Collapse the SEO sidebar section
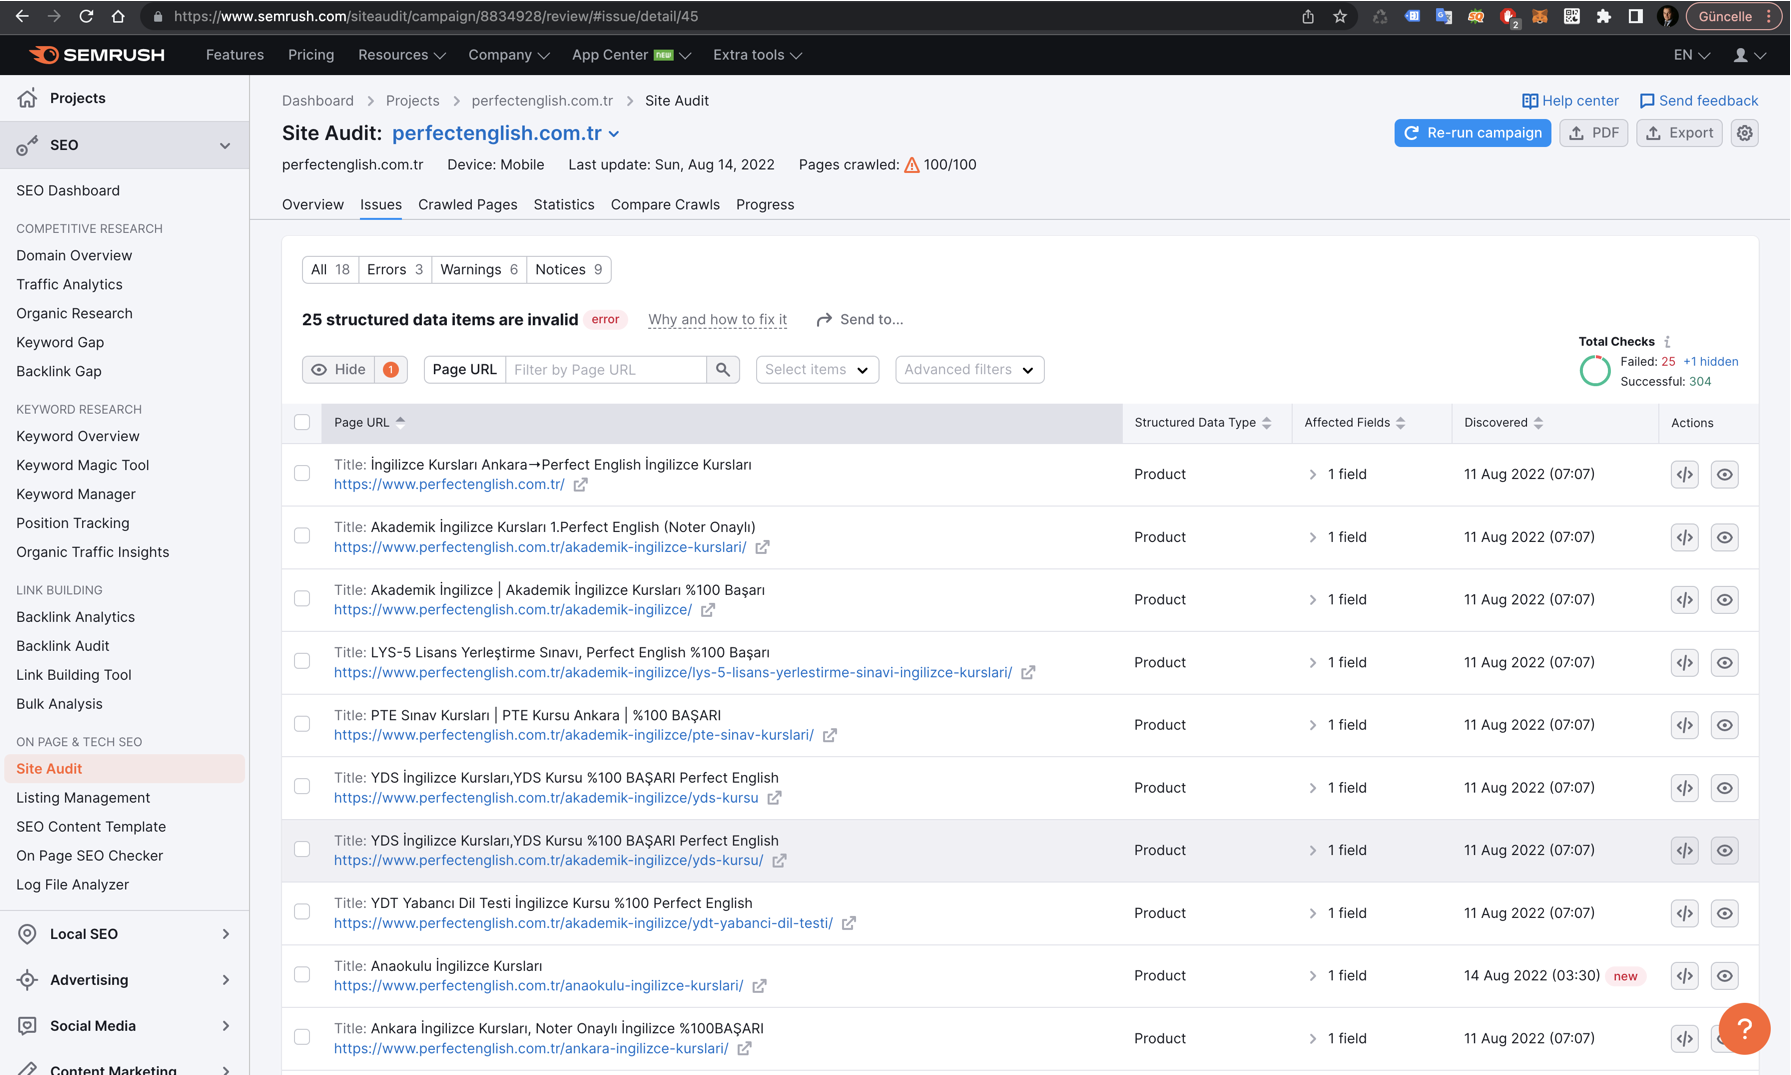Image resolution: width=1791 pixels, height=1075 pixels. (x=225, y=145)
